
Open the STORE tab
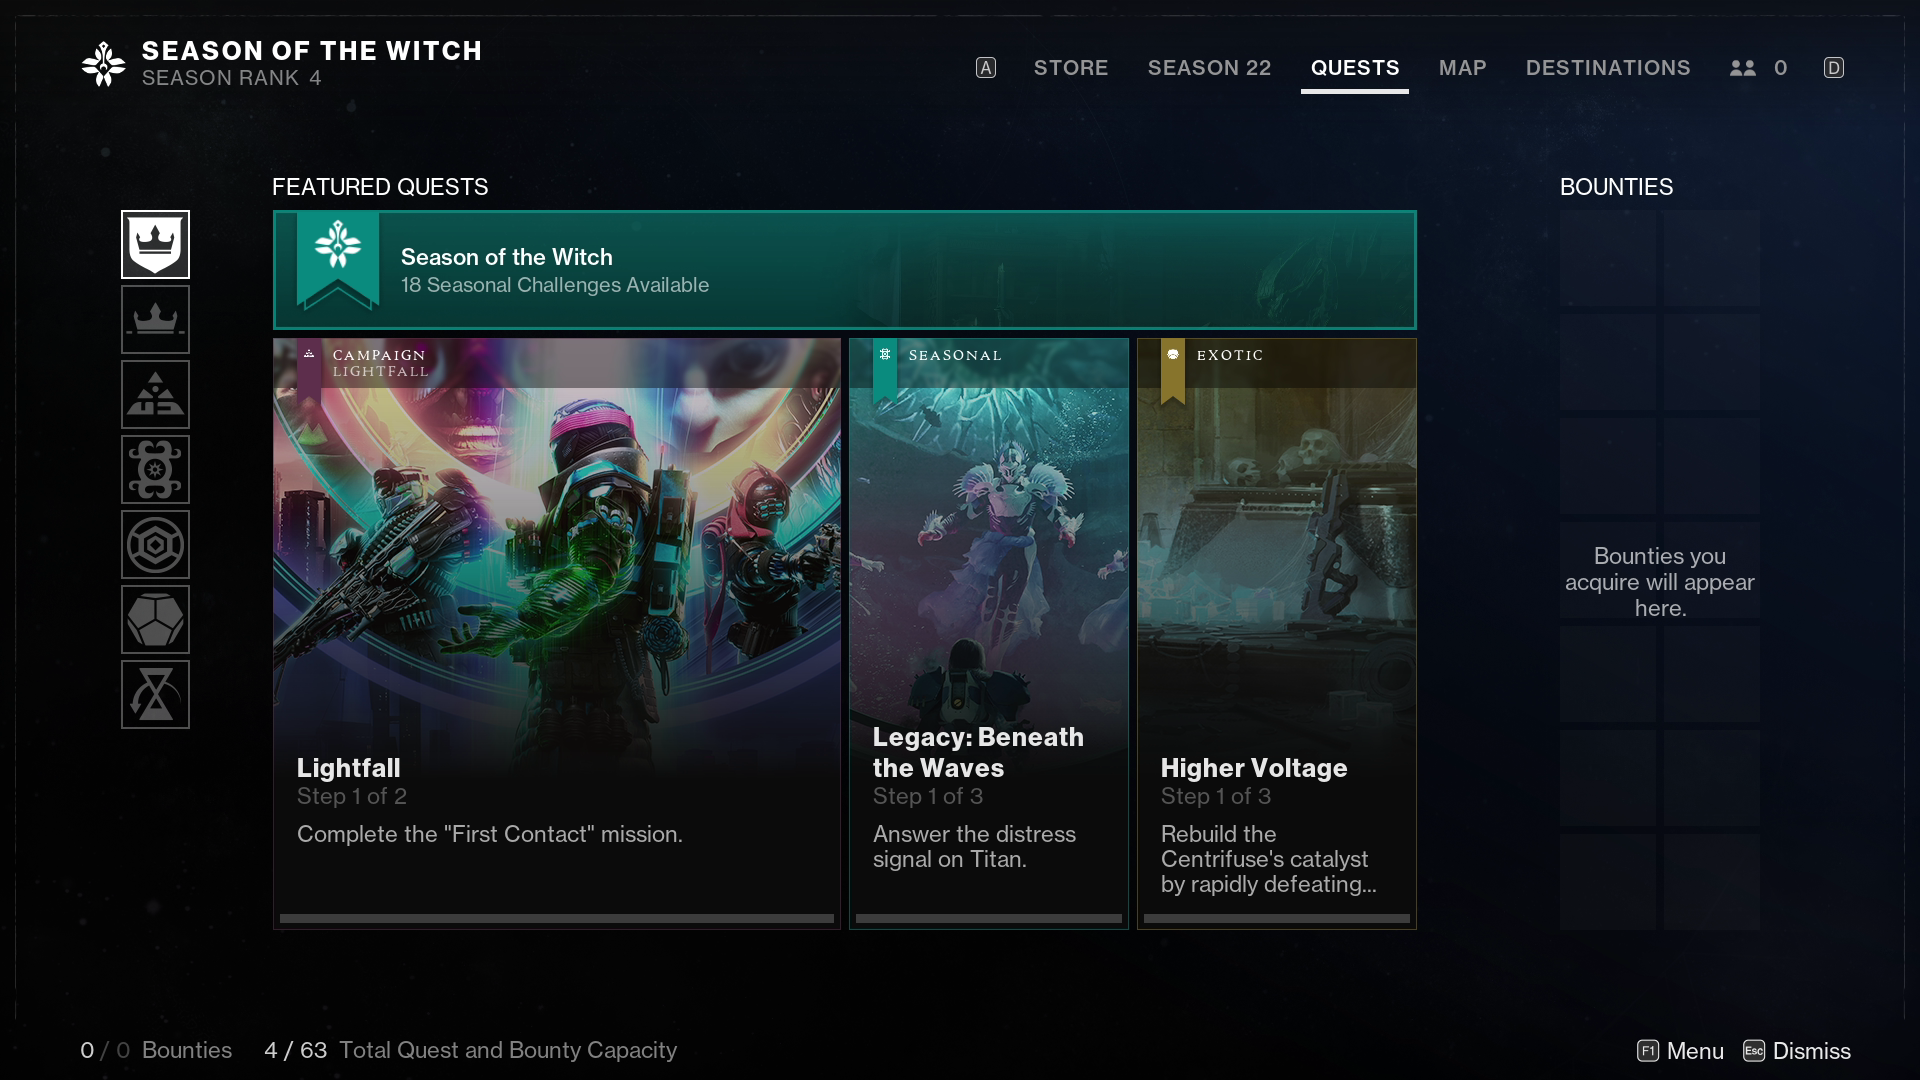[x=1071, y=67]
